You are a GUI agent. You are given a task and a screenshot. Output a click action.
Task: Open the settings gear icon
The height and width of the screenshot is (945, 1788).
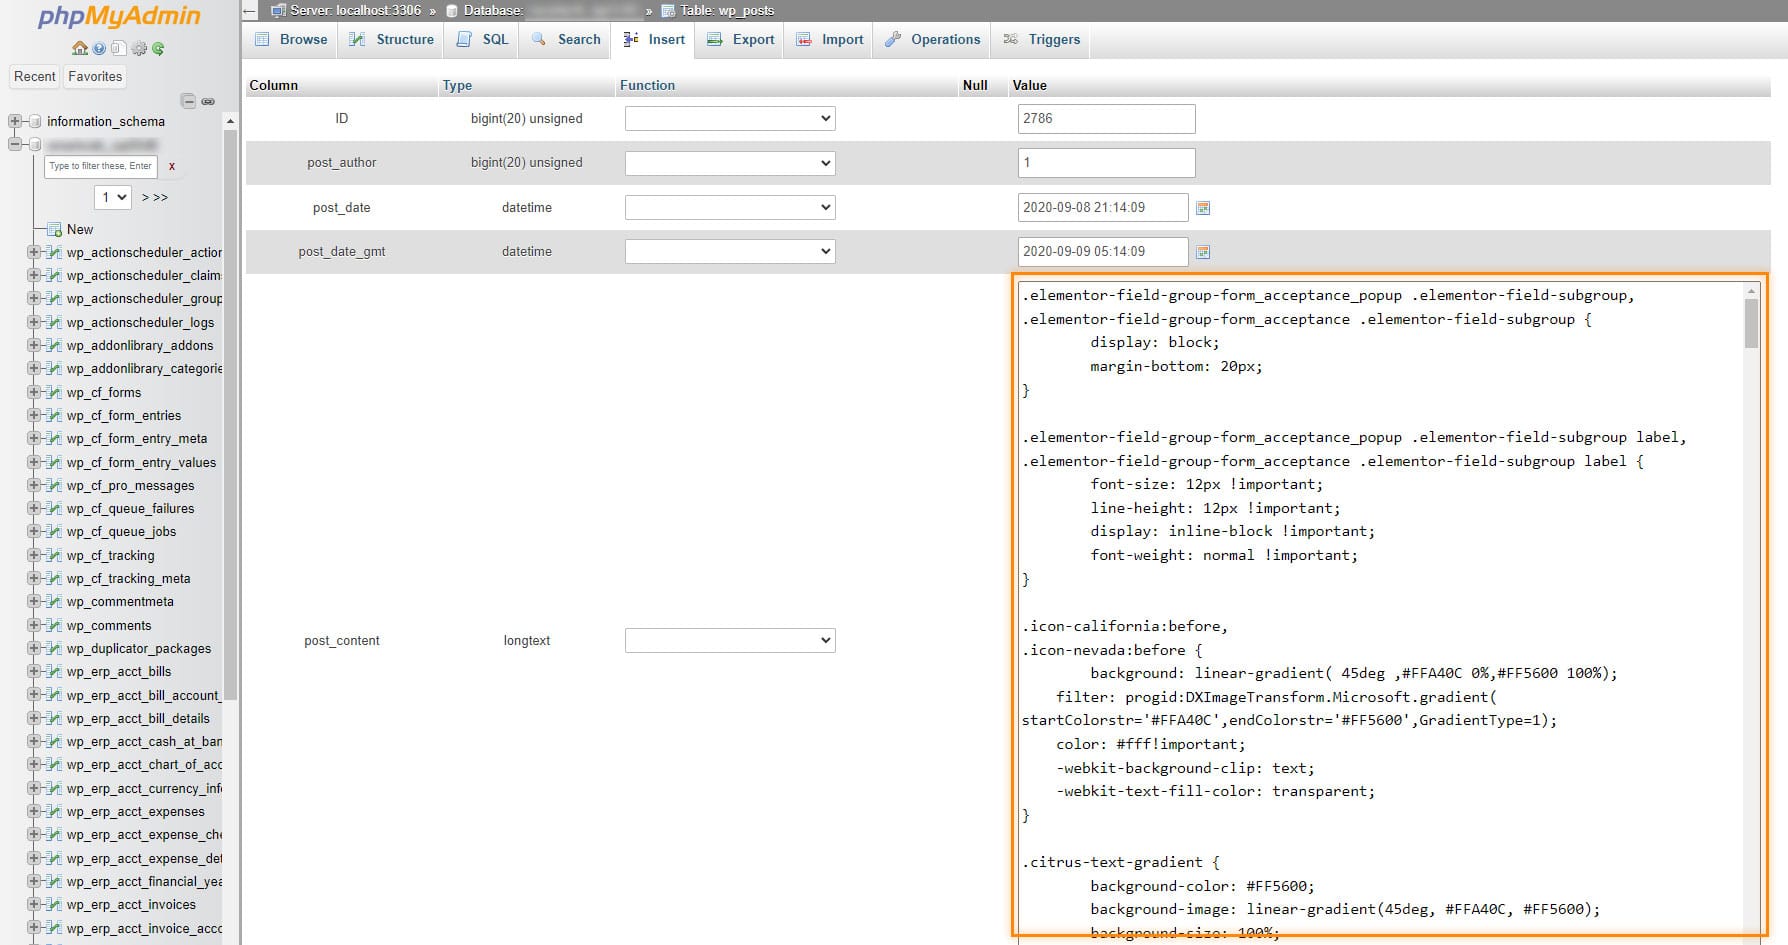click(140, 49)
